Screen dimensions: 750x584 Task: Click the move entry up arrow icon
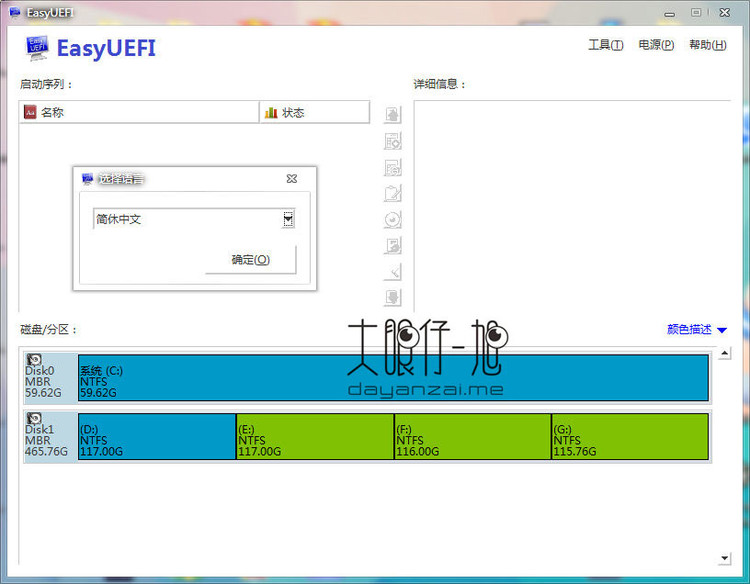coord(393,115)
